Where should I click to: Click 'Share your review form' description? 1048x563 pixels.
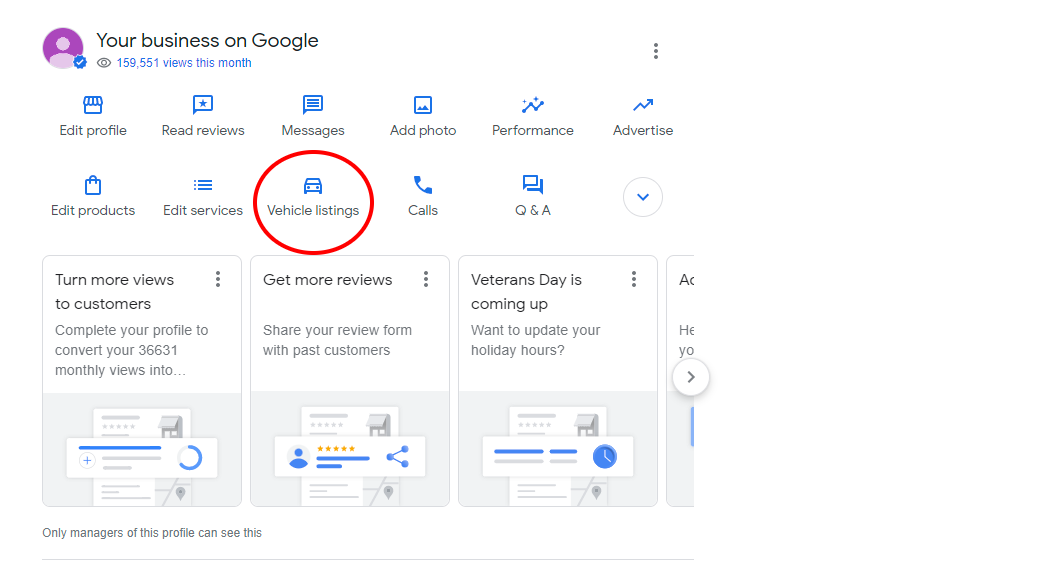(x=337, y=340)
